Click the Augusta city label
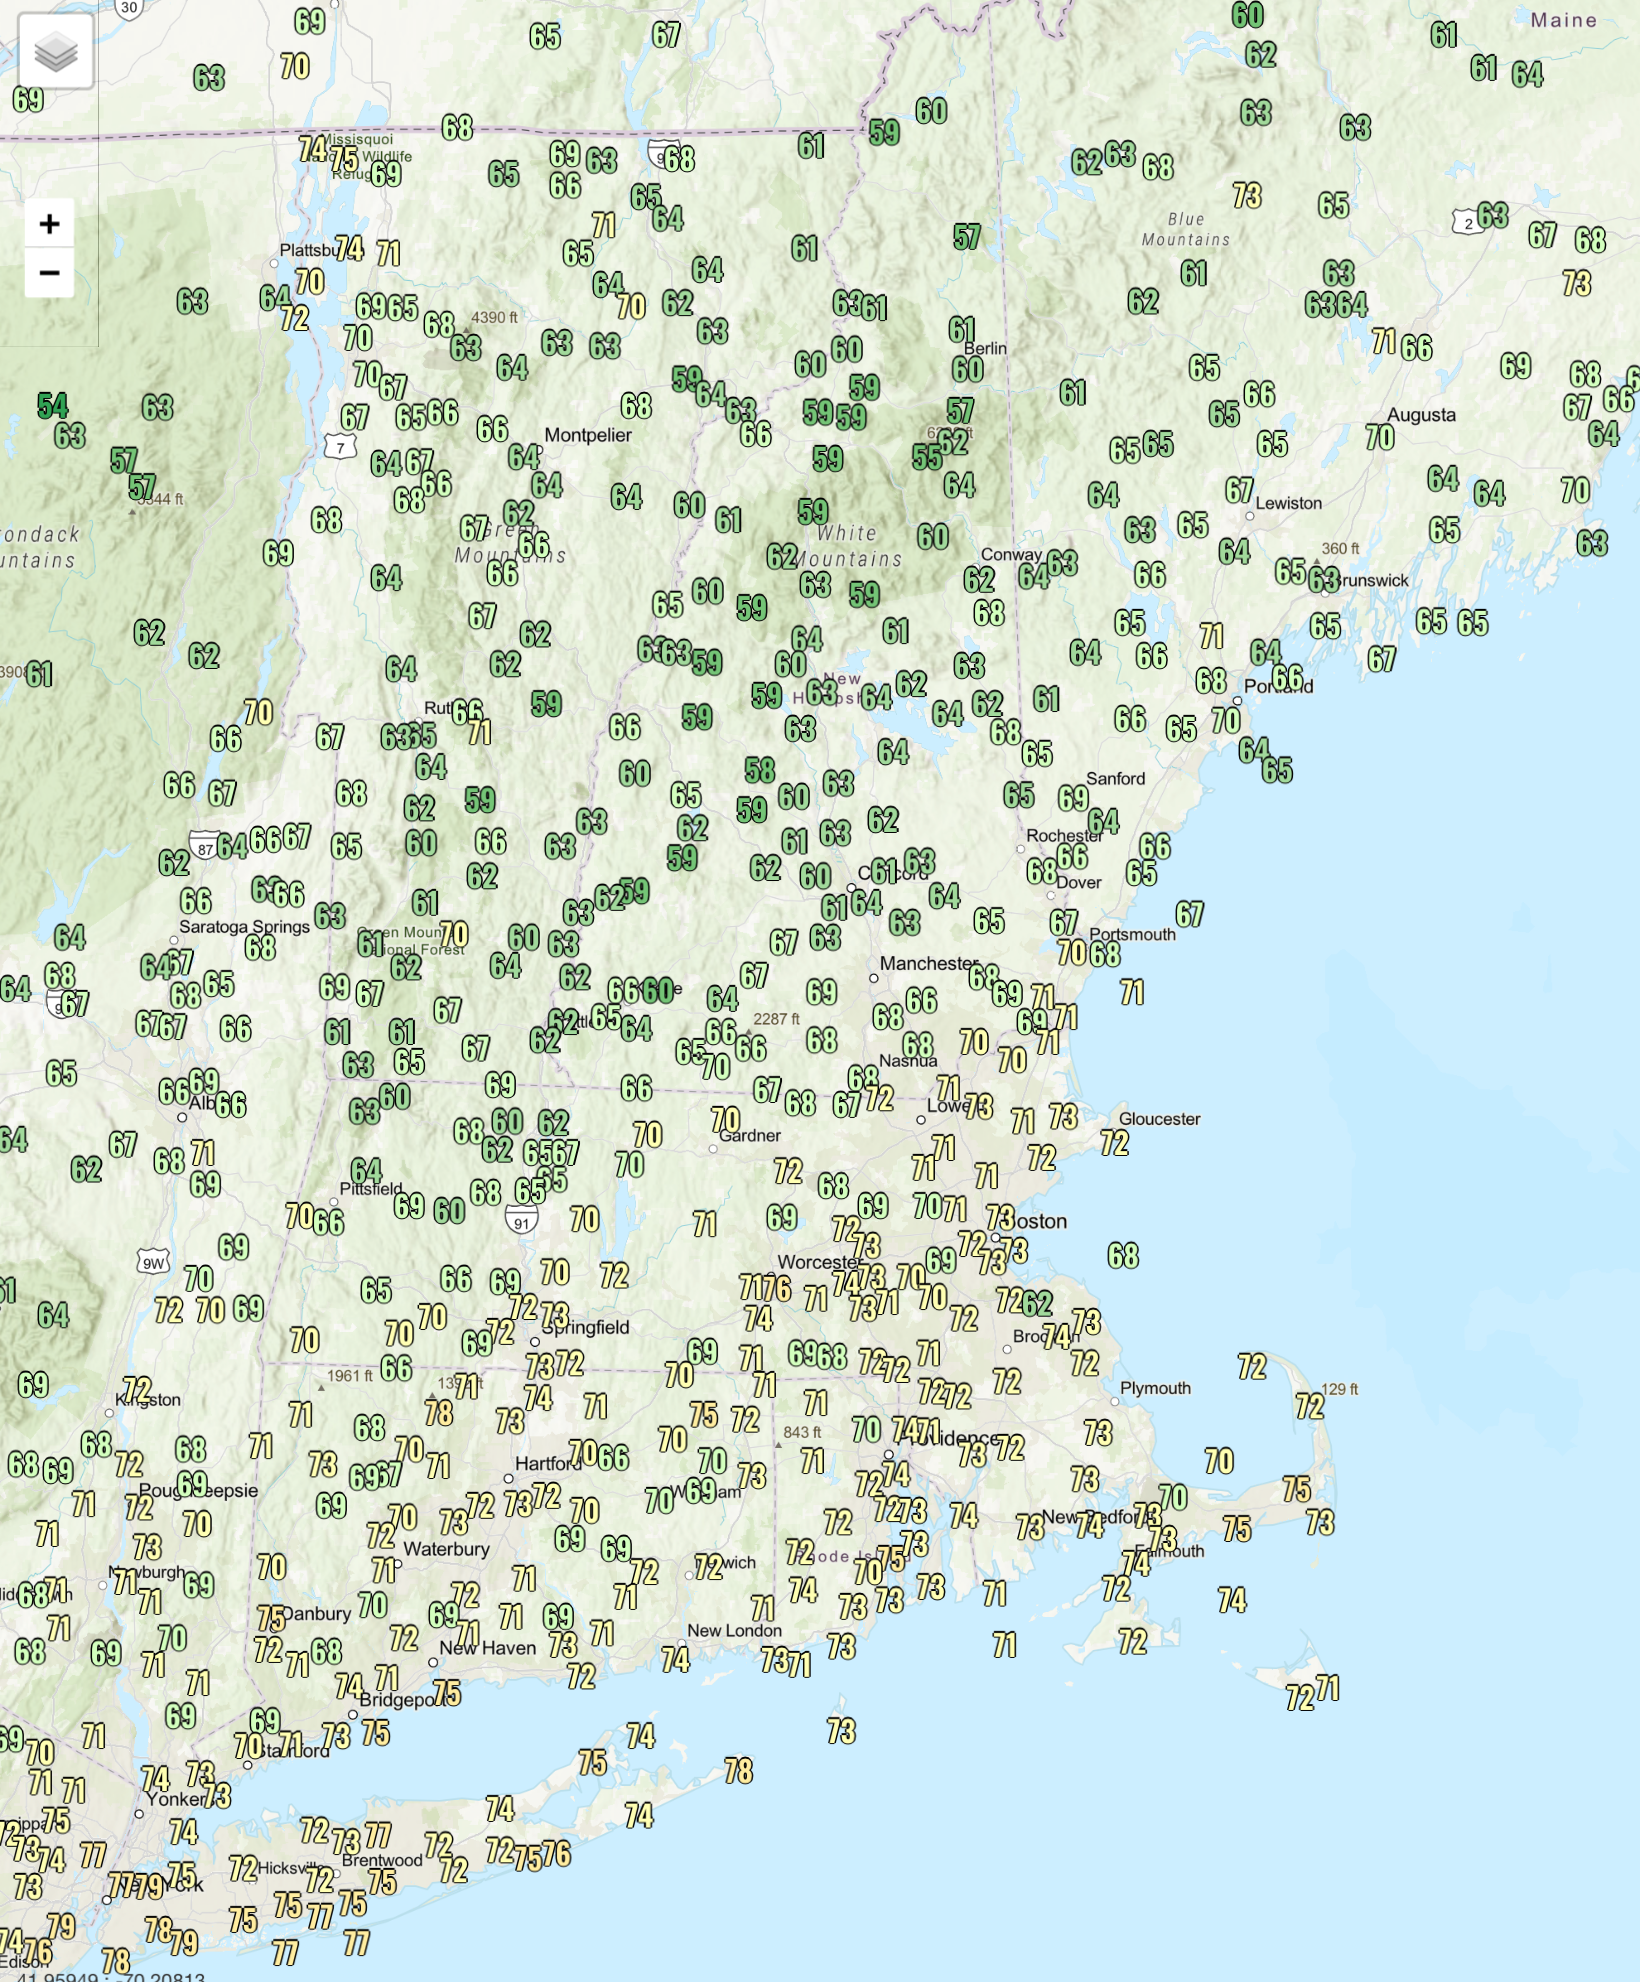Screen dimensions: 1640x1982 [x=1421, y=415]
